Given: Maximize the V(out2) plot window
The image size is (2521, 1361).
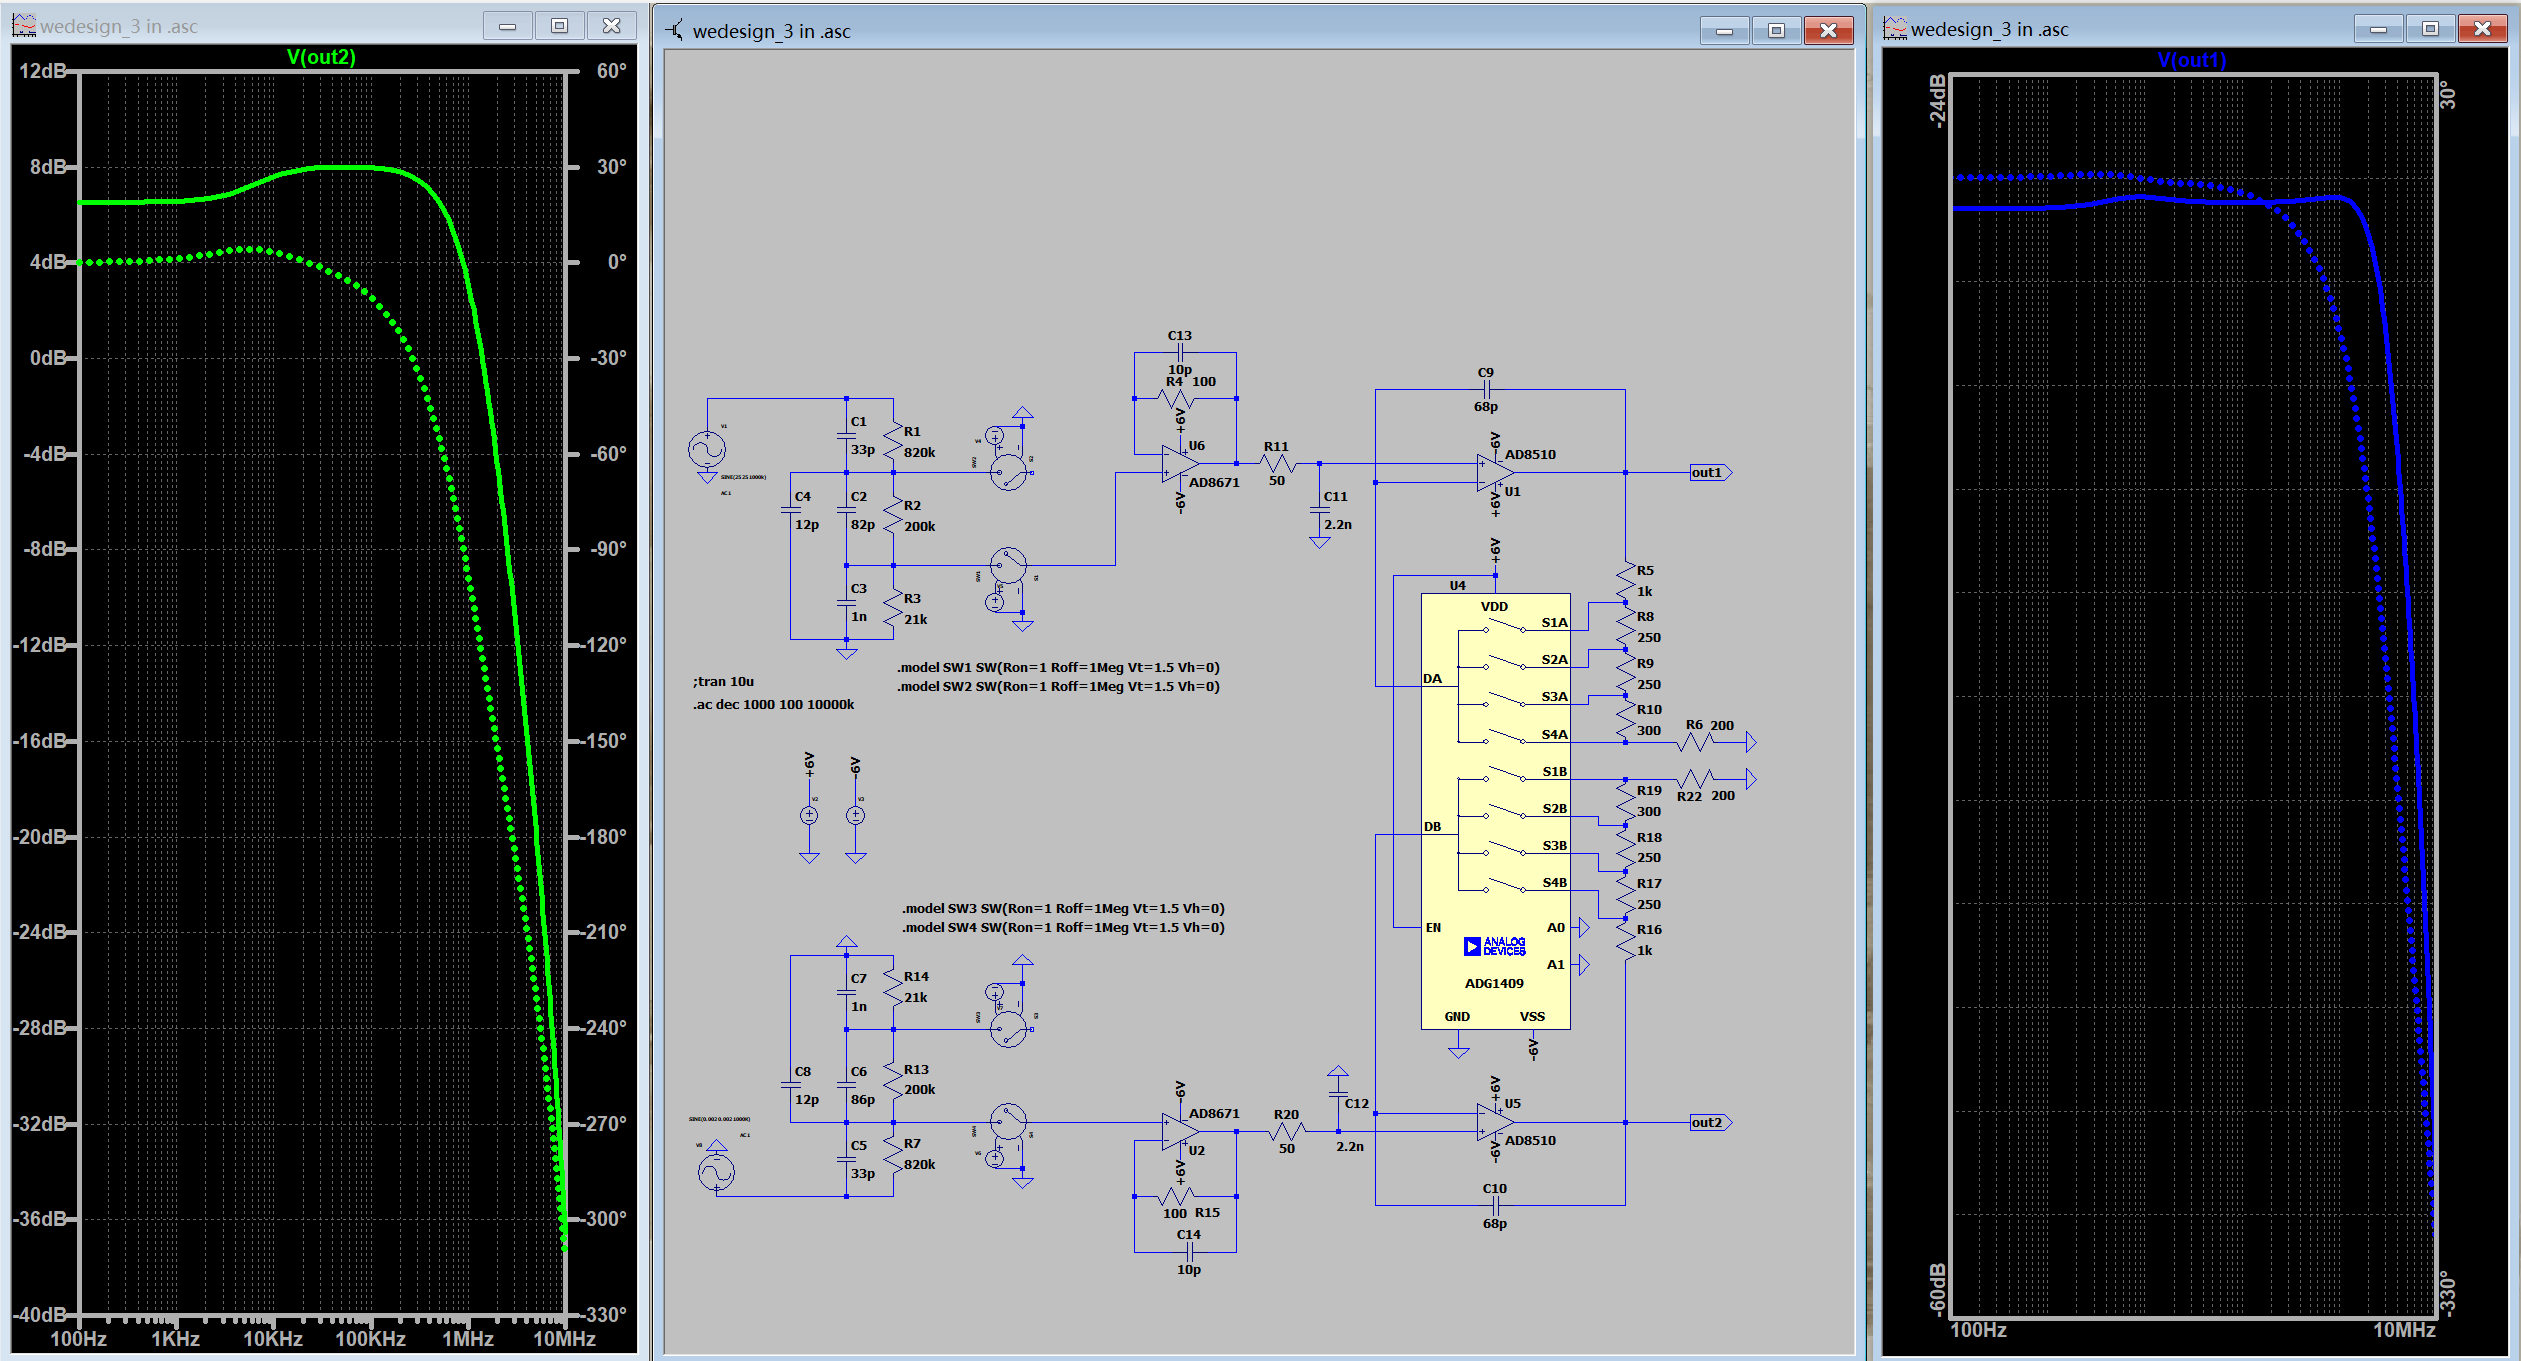Looking at the screenshot, I should pyautogui.click(x=560, y=26).
